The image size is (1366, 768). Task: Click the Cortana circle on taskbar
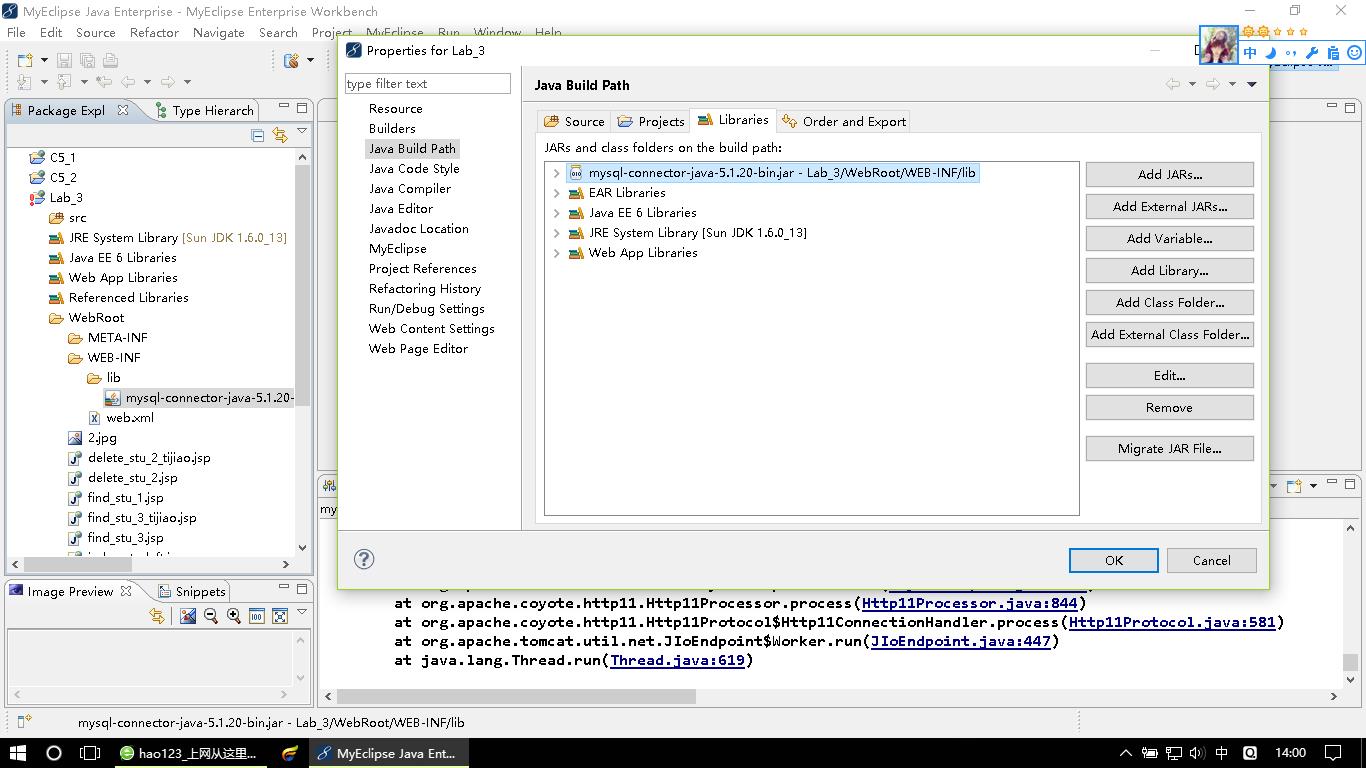tap(54, 753)
